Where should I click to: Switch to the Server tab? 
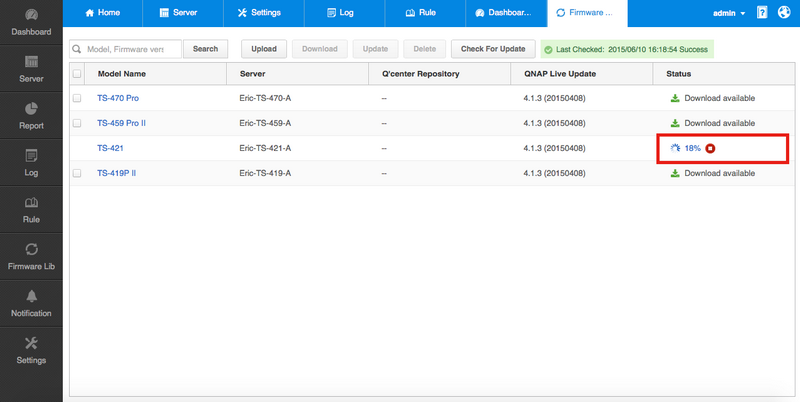pyautogui.click(x=183, y=13)
